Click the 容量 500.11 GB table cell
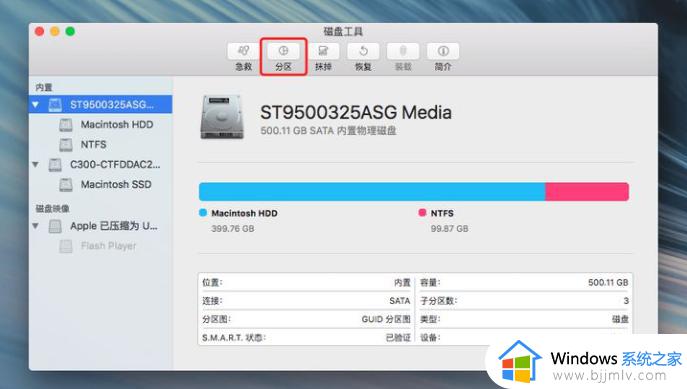This screenshot has width=687, height=389. pos(524,283)
